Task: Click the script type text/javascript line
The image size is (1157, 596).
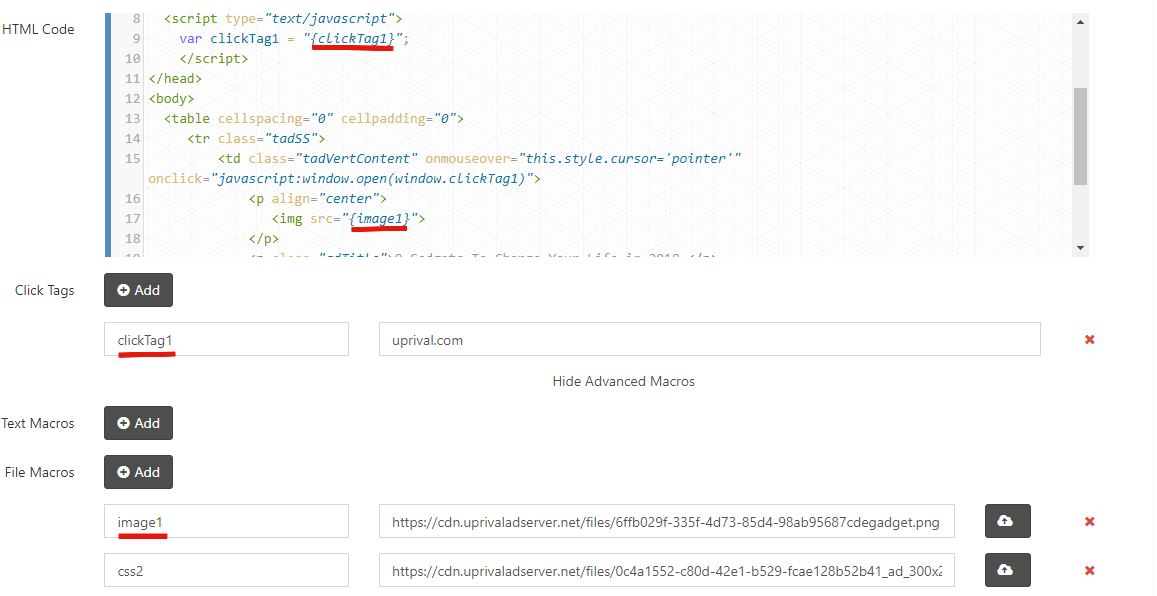Action: pos(283,18)
